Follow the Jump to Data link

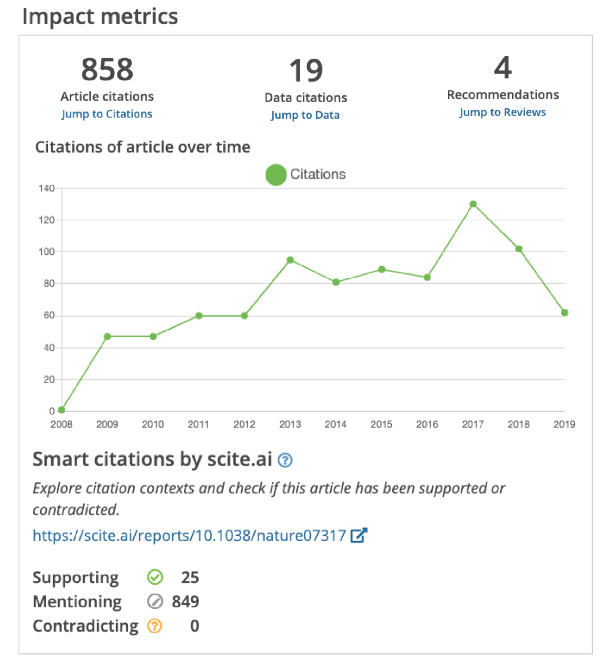pyautogui.click(x=305, y=115)
